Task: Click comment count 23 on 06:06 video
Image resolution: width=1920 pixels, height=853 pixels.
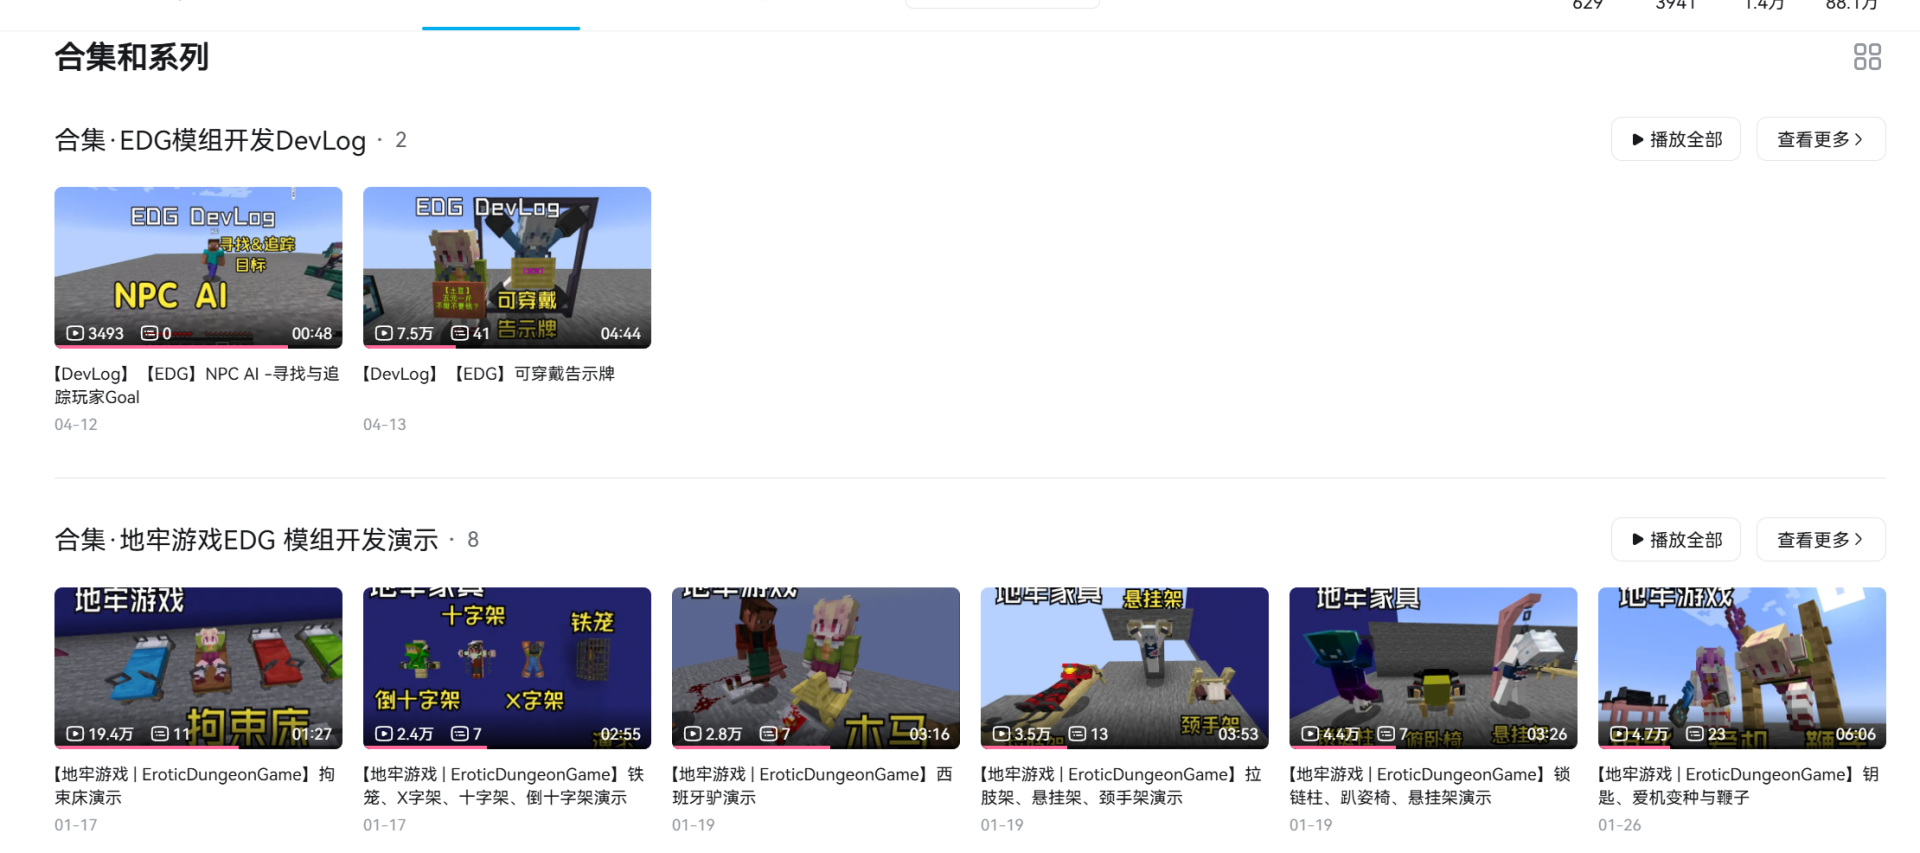Action: pyautogui.click(x=1706, y=733)
